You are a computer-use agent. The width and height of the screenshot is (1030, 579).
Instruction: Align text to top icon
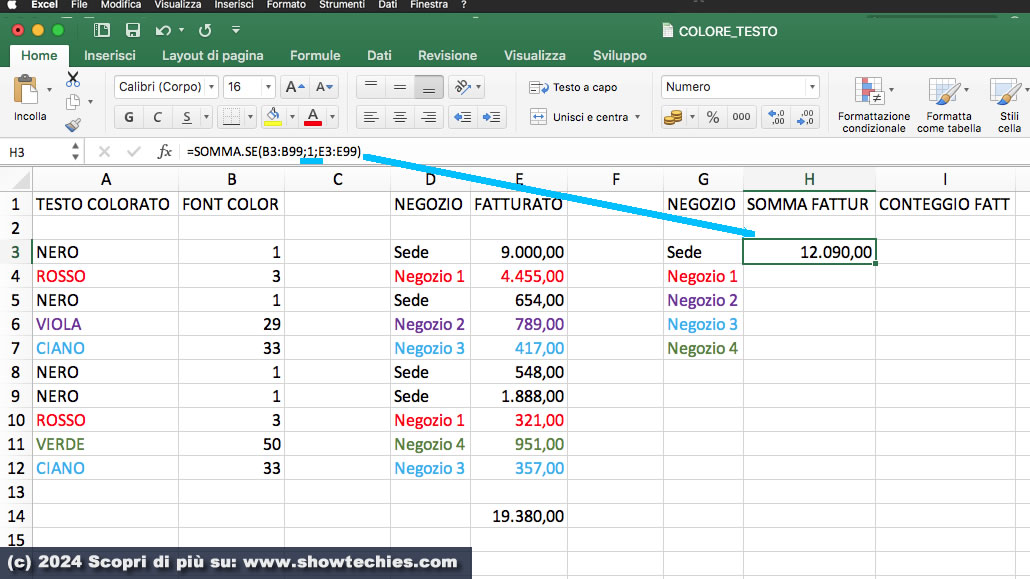pos(371,87)
